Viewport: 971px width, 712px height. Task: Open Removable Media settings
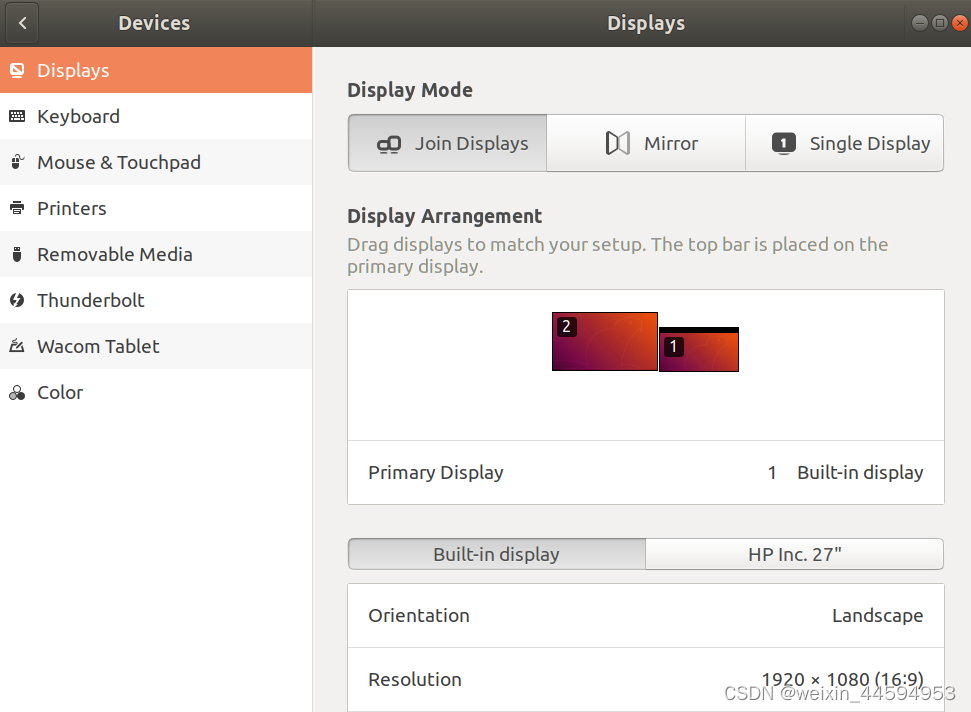156,254
